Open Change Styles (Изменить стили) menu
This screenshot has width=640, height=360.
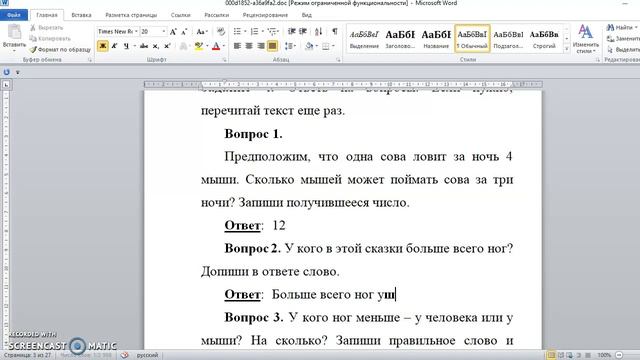coord(586,39)
